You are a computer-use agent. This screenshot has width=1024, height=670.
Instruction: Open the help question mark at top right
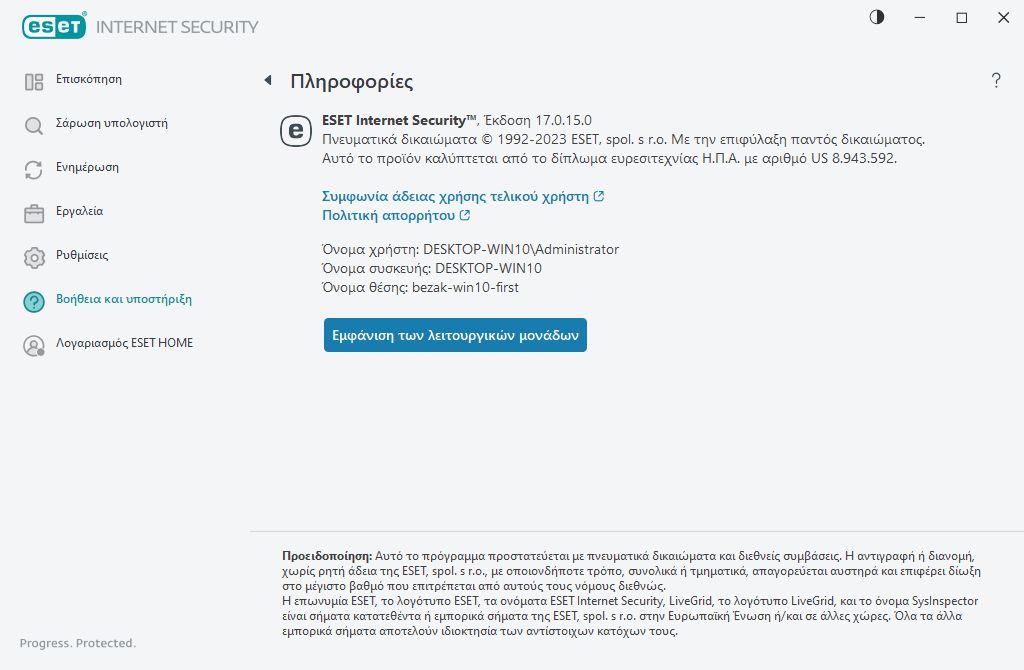(996, 81)
